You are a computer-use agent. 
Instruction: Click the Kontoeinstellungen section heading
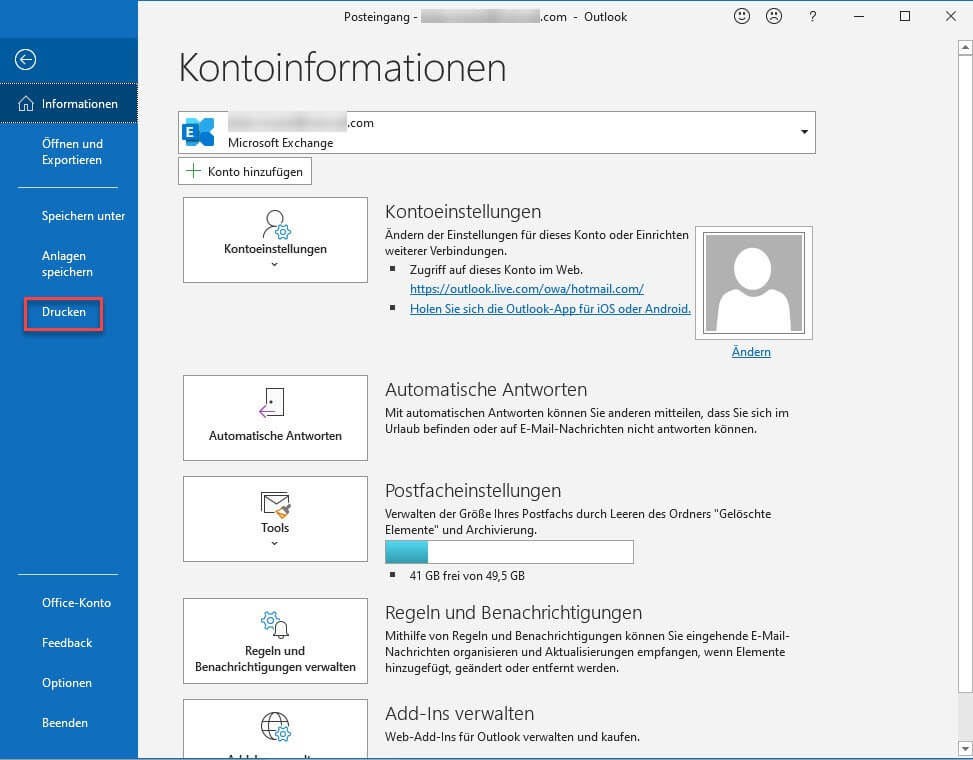click(463, 212)
